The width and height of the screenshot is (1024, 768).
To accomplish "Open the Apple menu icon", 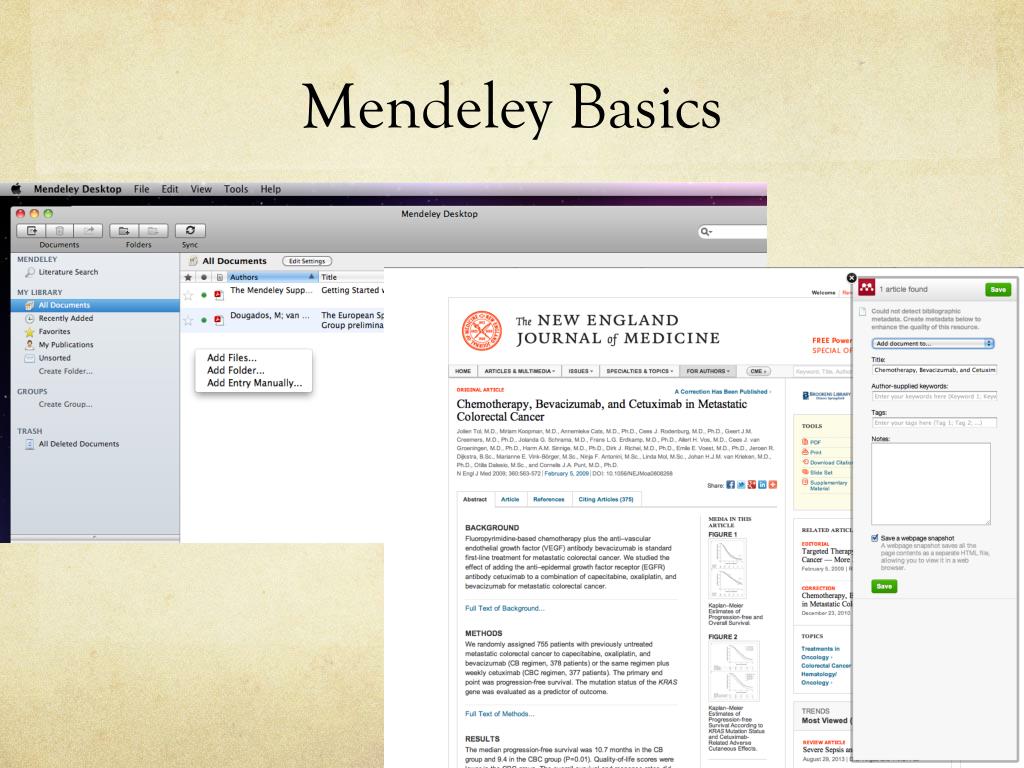I will [16, 189].
